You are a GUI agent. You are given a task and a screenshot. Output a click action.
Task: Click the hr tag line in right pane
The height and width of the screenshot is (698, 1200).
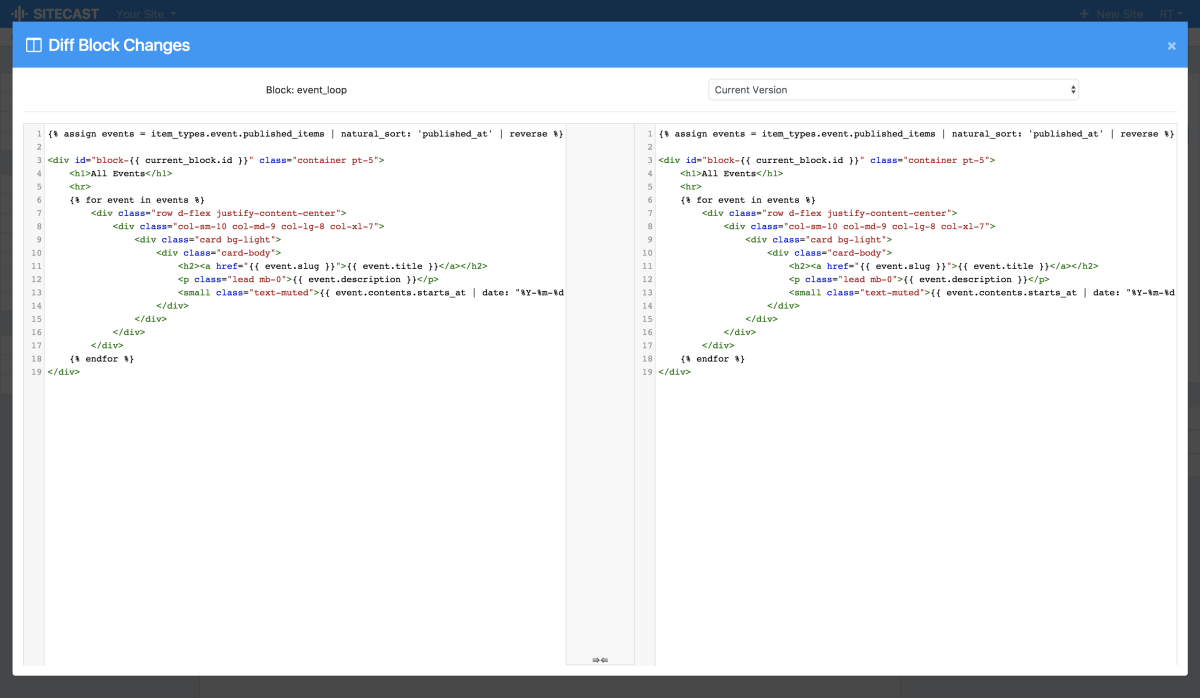click(x=690, y=186)
